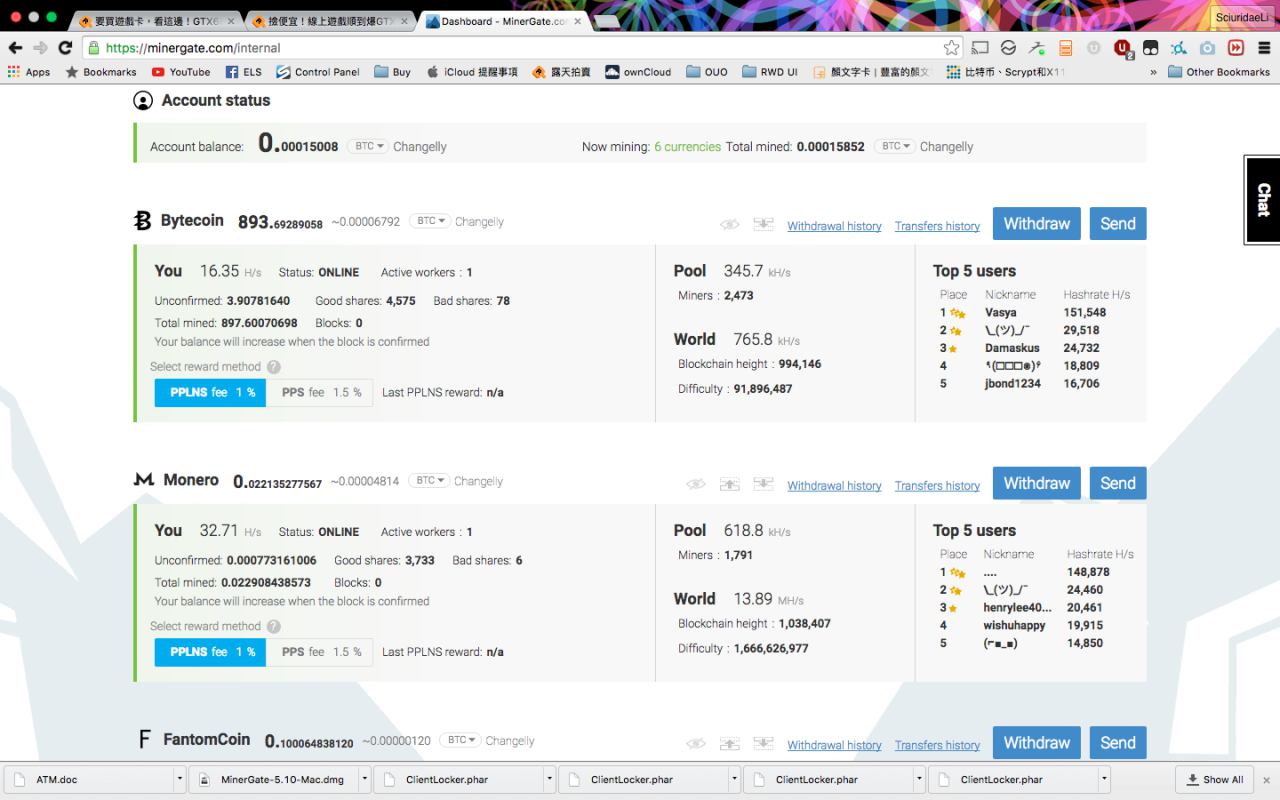Withdraw Bytecoin balance

pyautogui.click(x=1037, y=224)
